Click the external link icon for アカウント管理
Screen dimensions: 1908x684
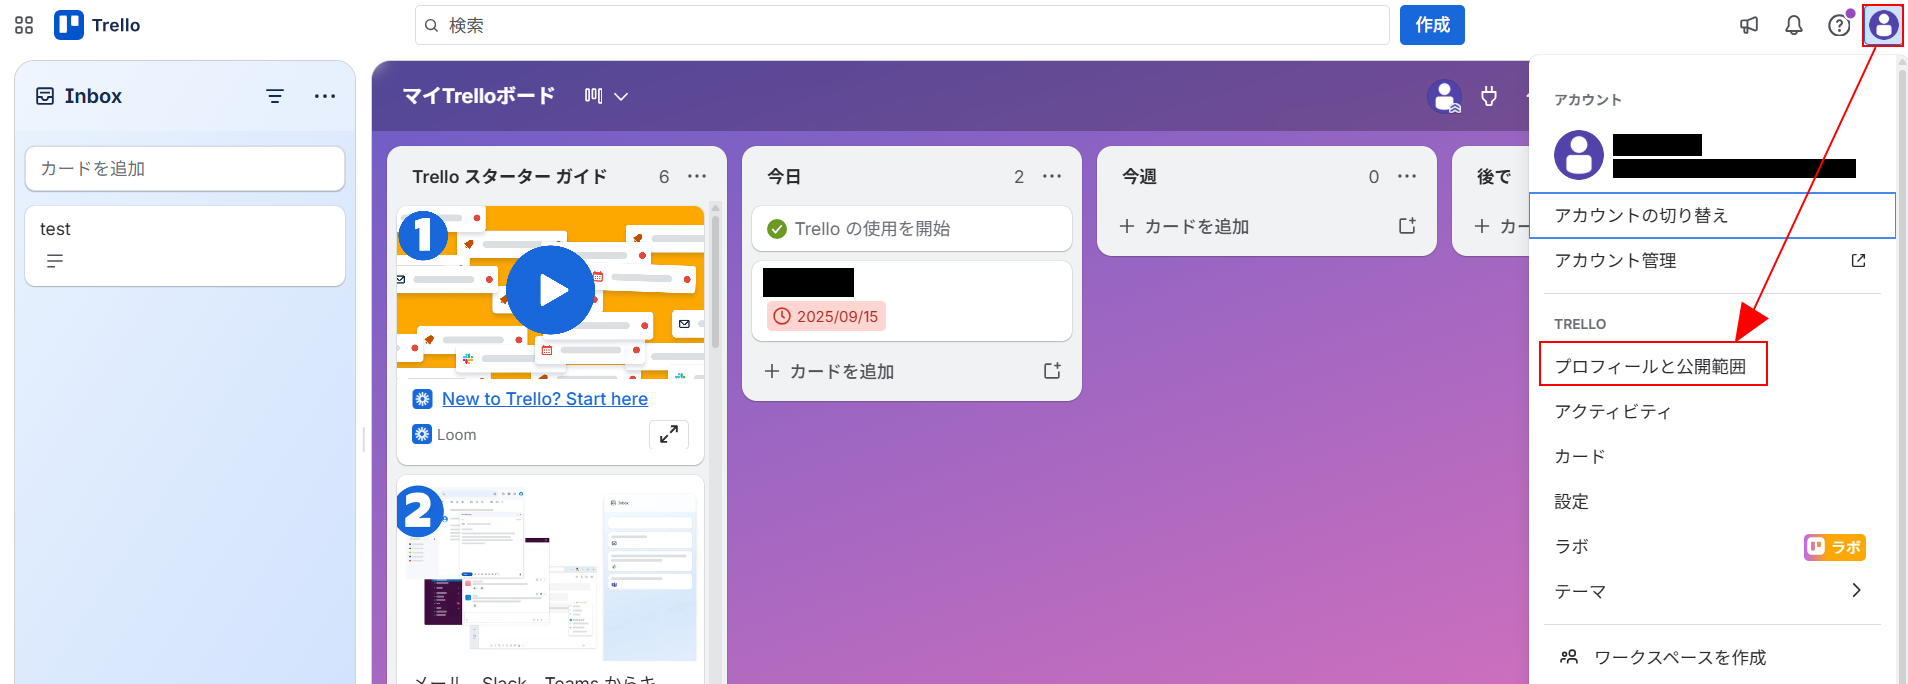tap(1858, 261)
